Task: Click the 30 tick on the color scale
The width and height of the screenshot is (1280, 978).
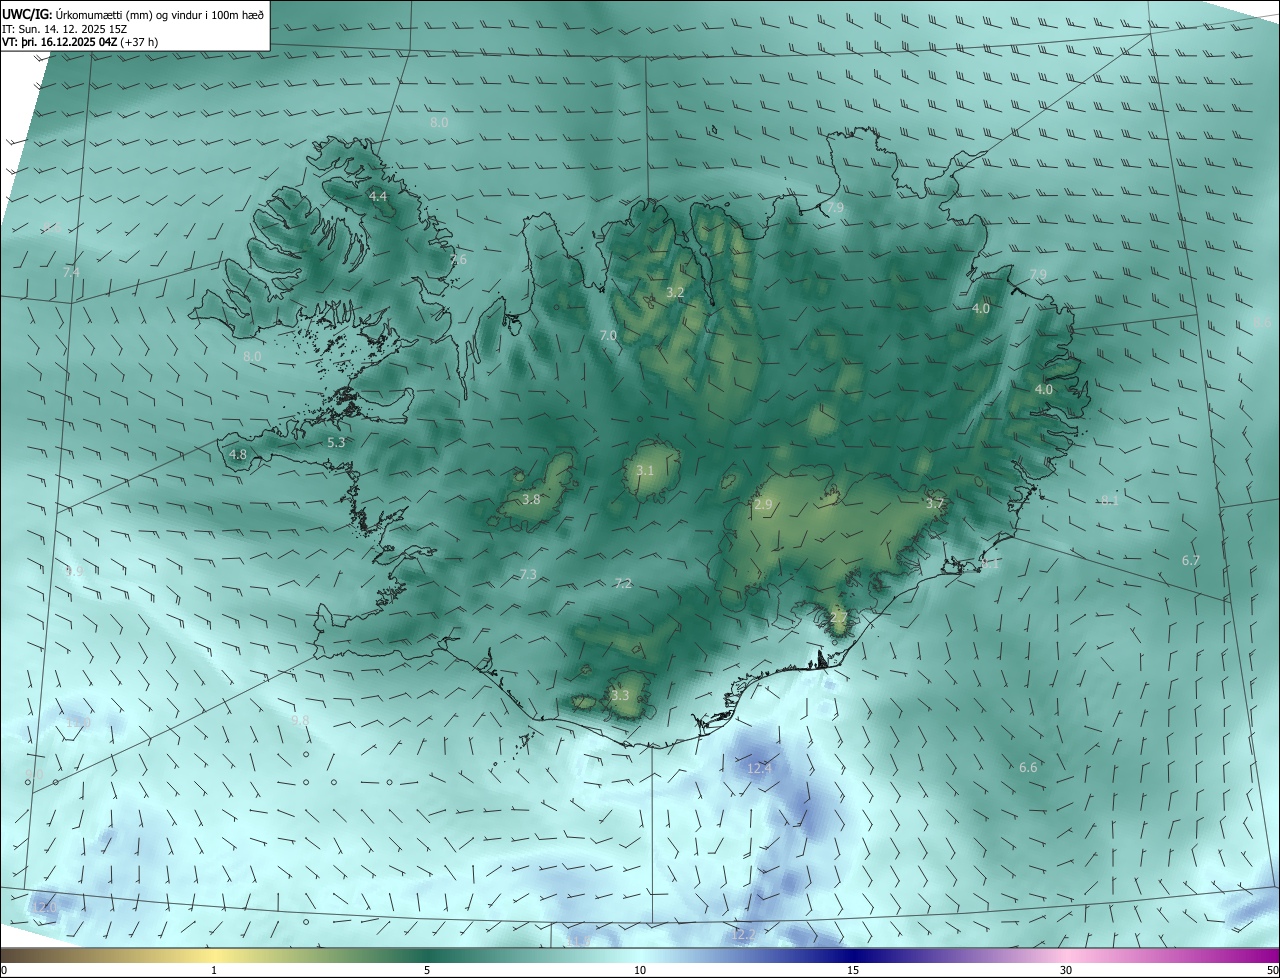Action: 1066,970
